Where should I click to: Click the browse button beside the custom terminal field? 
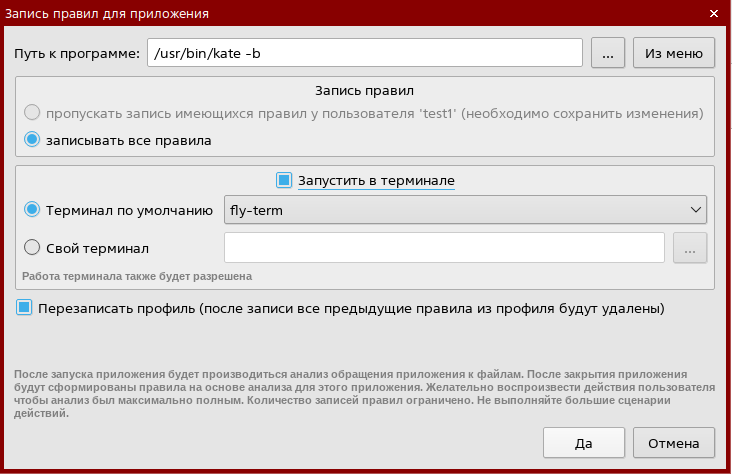[x=690, y=247]
